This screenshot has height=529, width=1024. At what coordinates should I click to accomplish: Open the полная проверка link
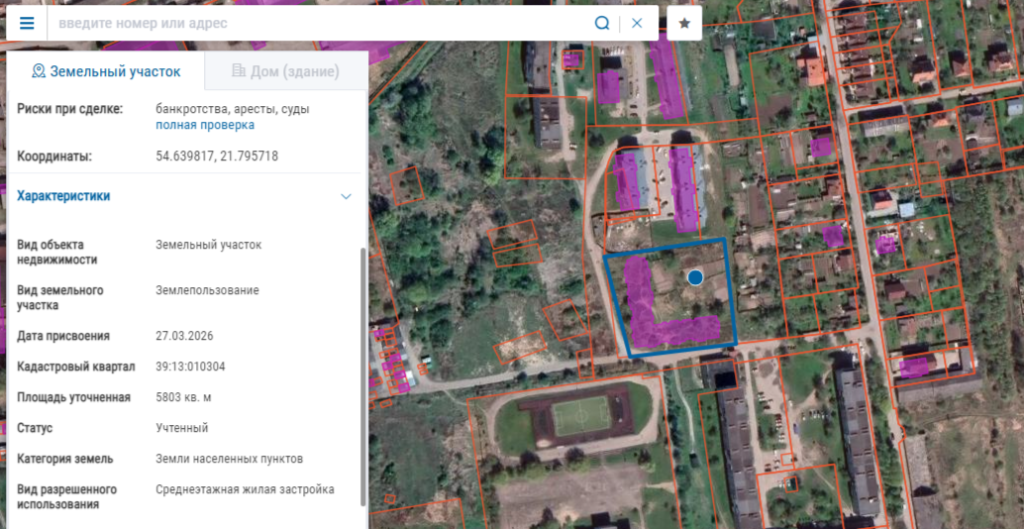pos(205,125)
